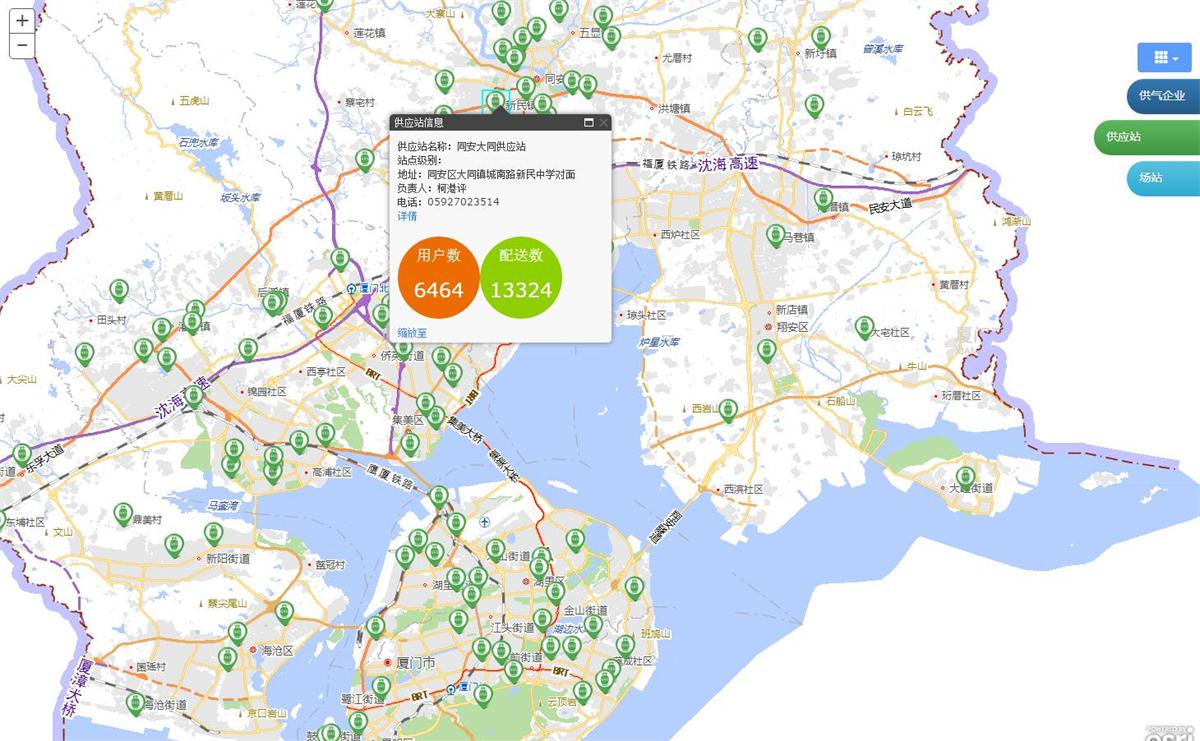Click the station marker at 马巷镇

pos(775,235)
